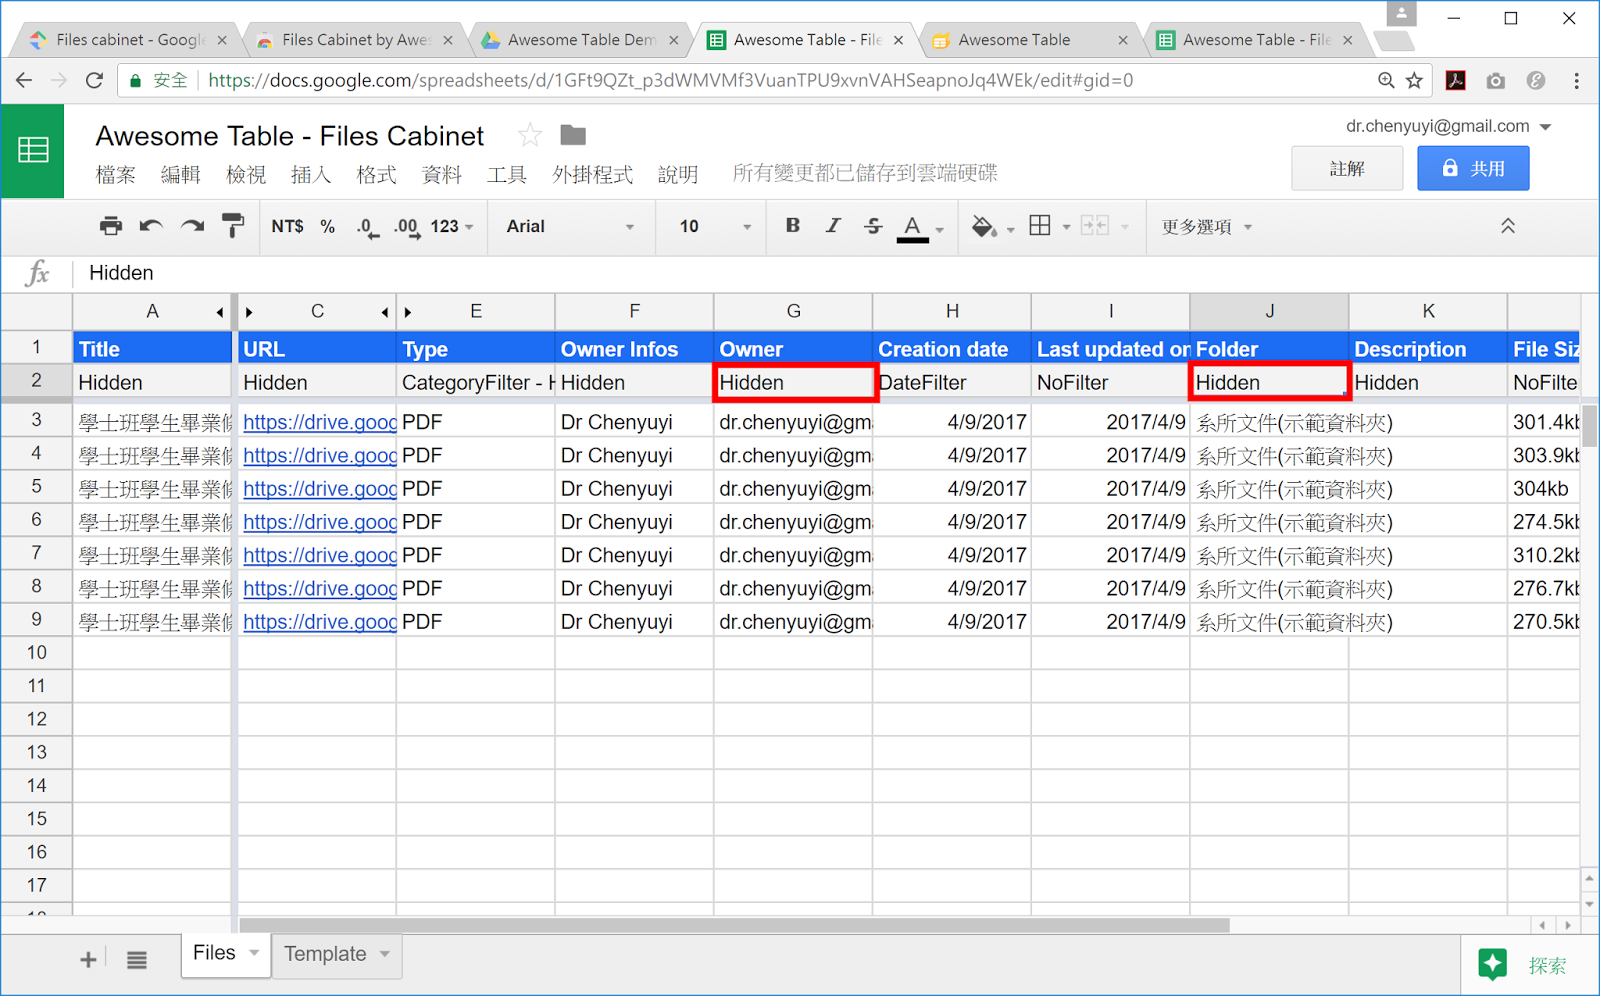This screenshot has width=1600, height=996.
Task: Open the Template sheet tab dropdown arrow
Action: 385,954
